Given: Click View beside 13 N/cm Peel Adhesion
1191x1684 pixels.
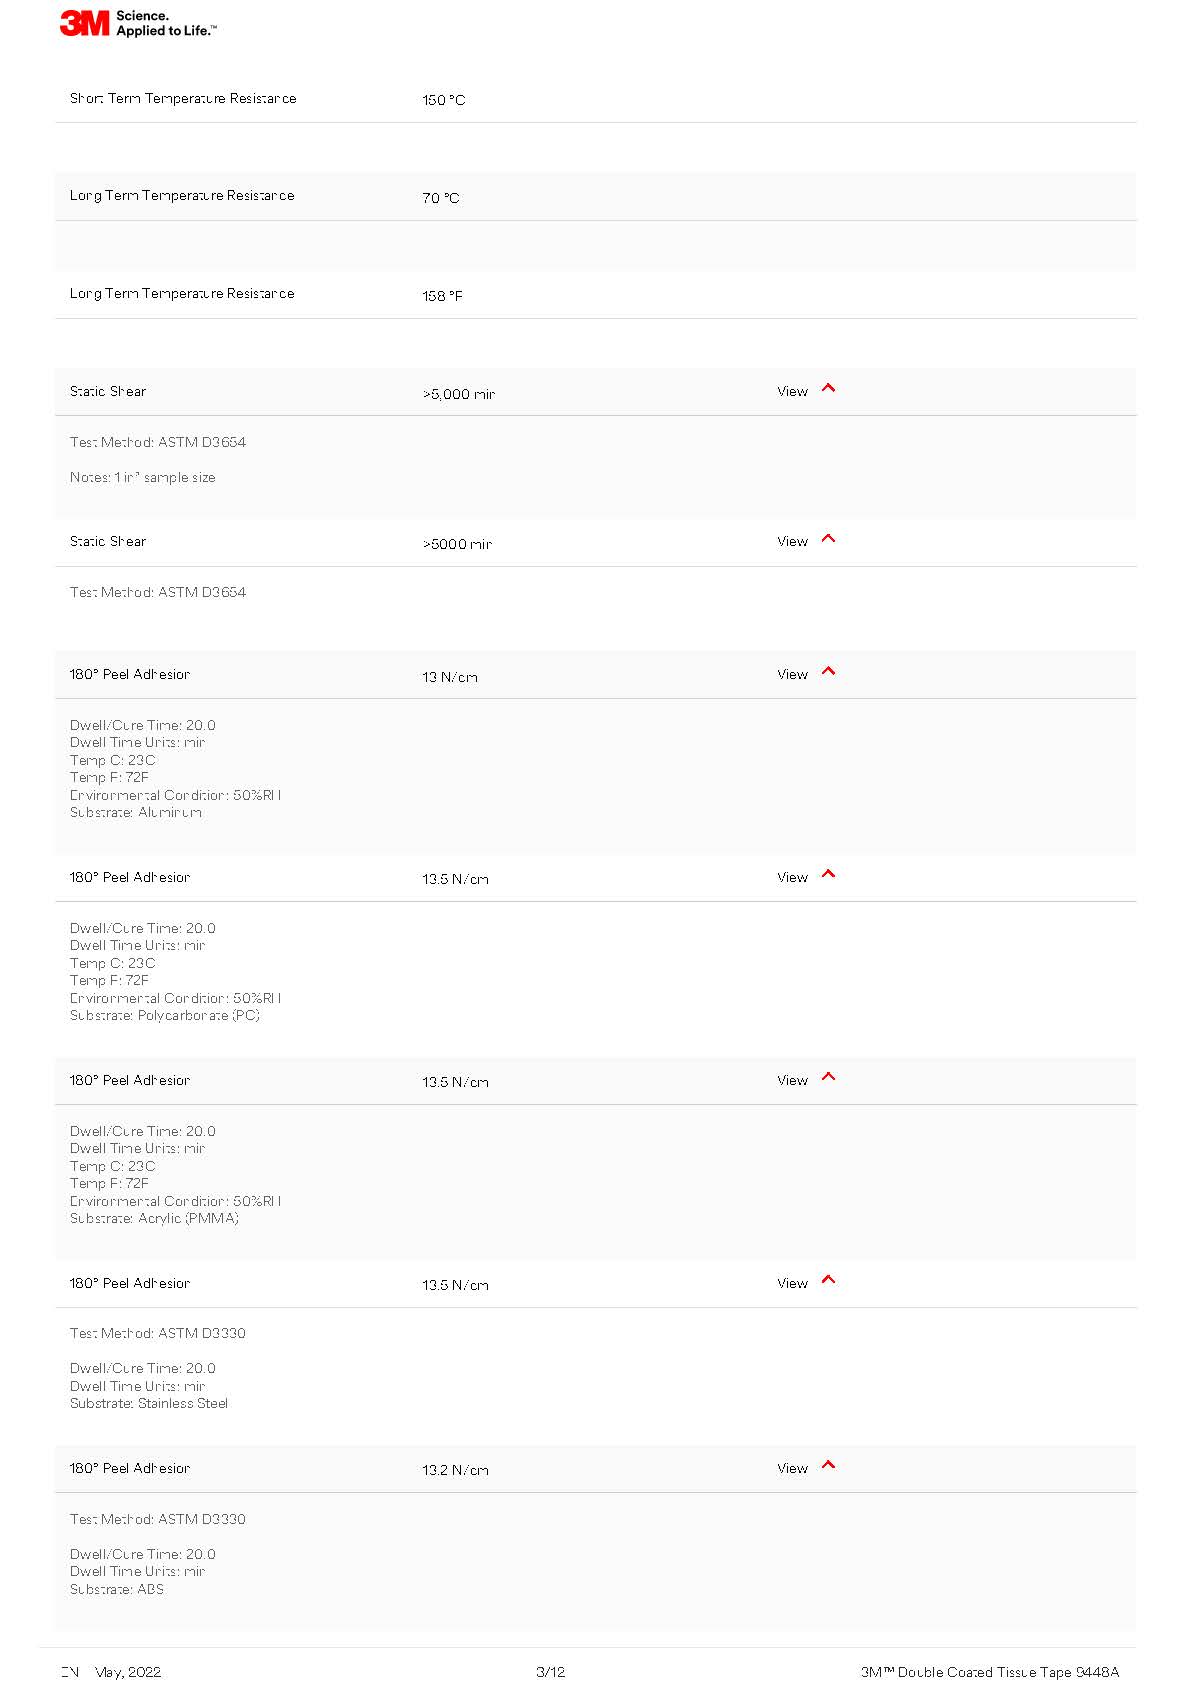Looking at the screenshot, I should point(792,675).
